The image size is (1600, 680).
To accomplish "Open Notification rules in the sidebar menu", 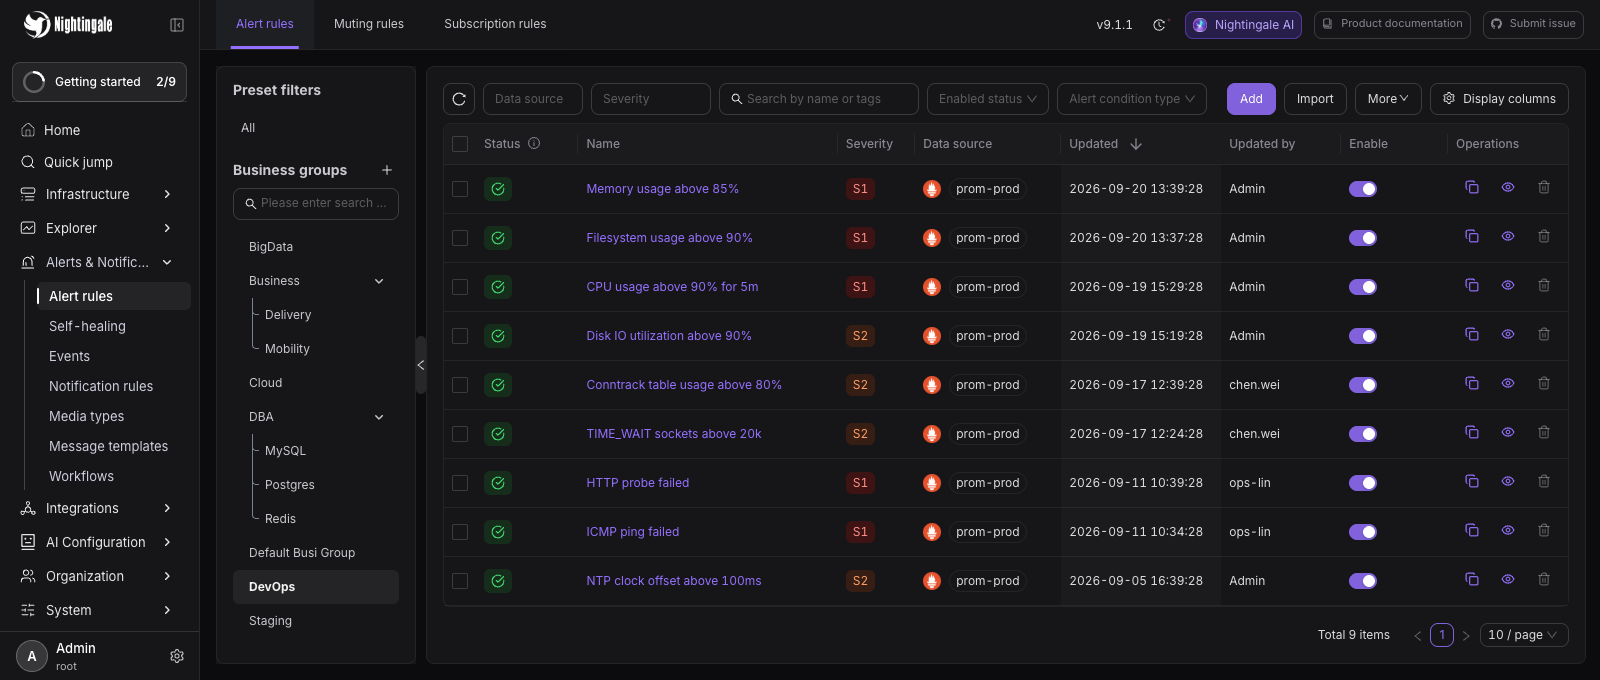I will click(101, 386).
